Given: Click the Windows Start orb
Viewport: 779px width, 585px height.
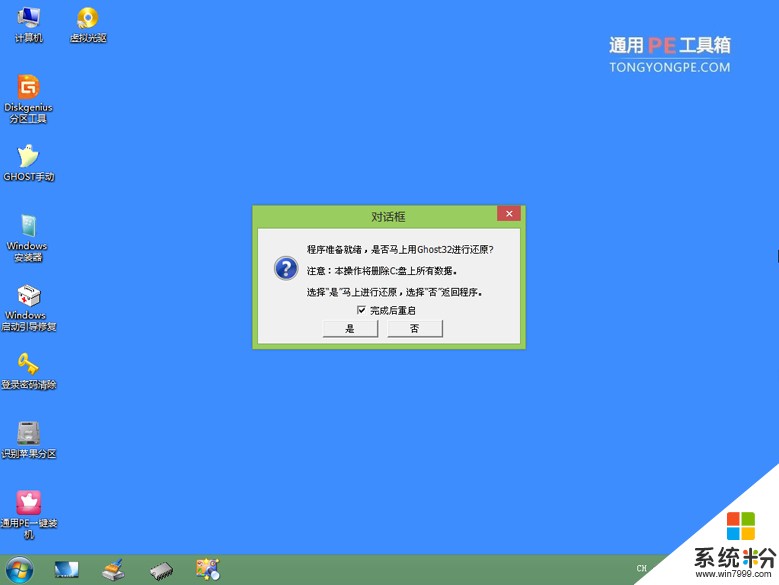Looking at the screenshot, I should pyautogui.click(x=19, y=570).
